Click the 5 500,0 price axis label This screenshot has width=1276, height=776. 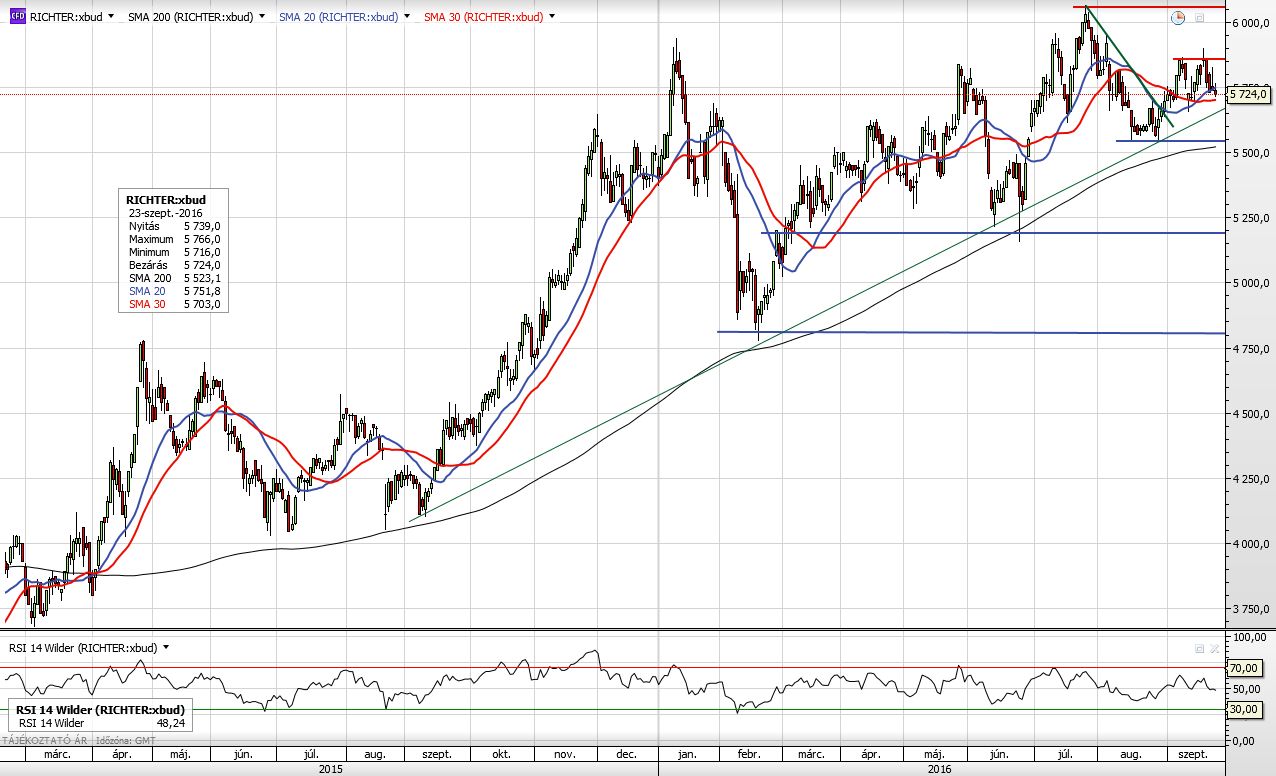tap(1251, 153)
